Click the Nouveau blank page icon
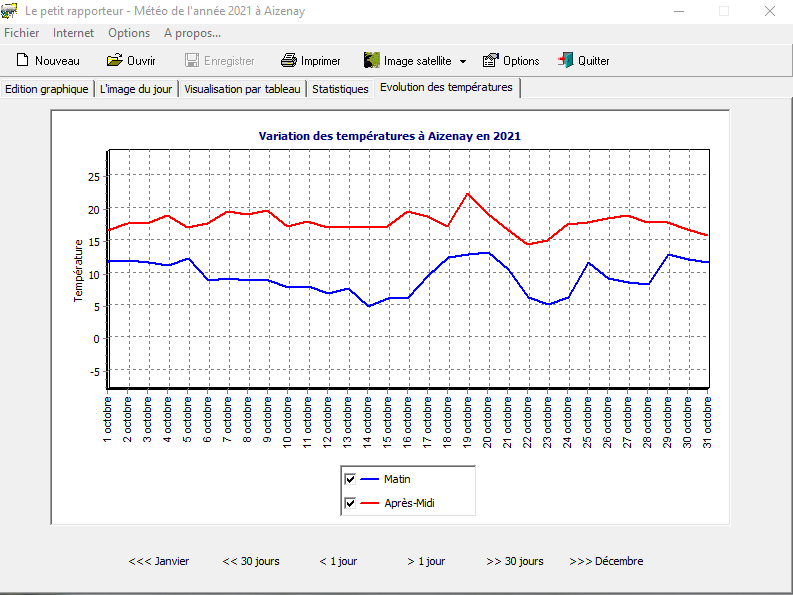This screenshot has height=595, width=793. pos(22,61)
